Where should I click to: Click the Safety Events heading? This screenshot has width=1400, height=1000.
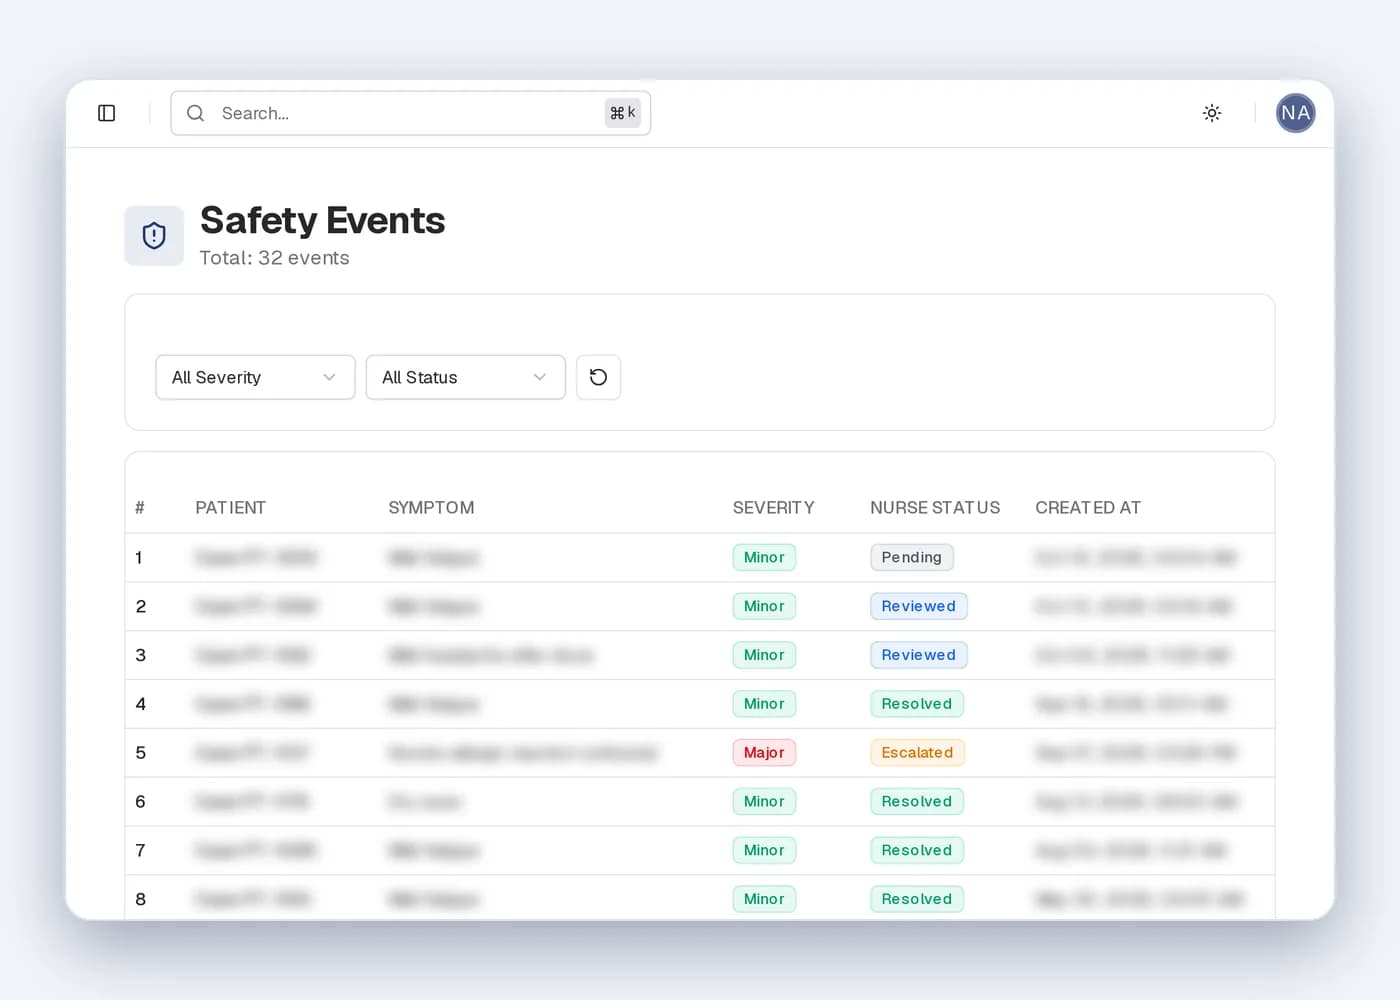click(x=323, y=221)
